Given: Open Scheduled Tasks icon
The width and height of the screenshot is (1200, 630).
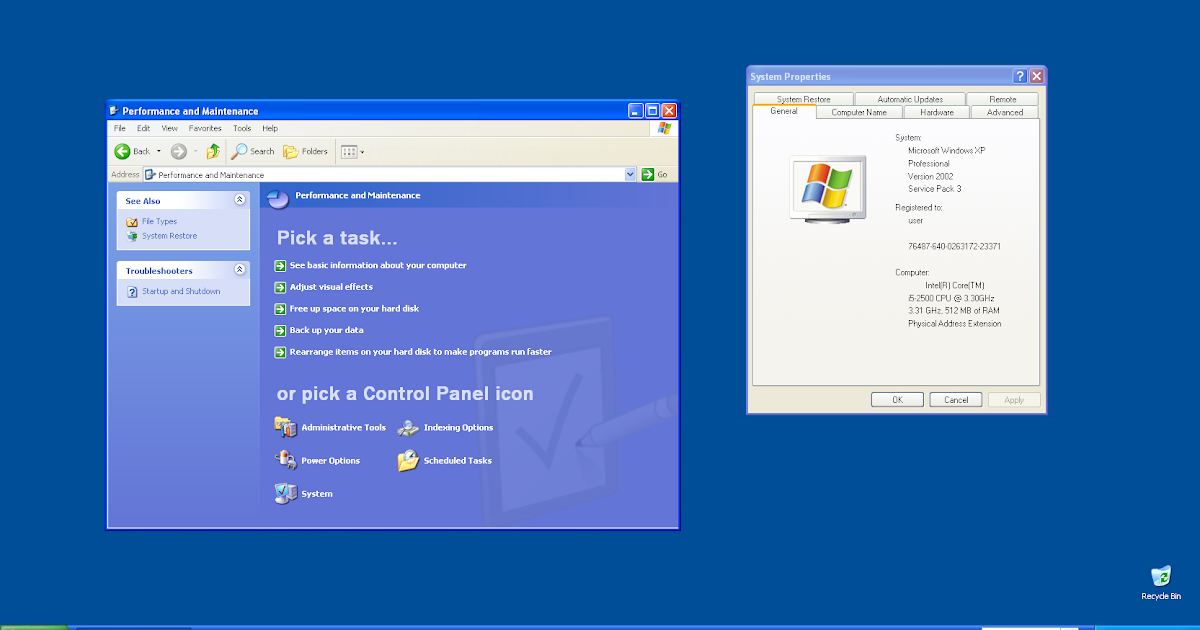Looking at the screenshot, I should [408, 460].
